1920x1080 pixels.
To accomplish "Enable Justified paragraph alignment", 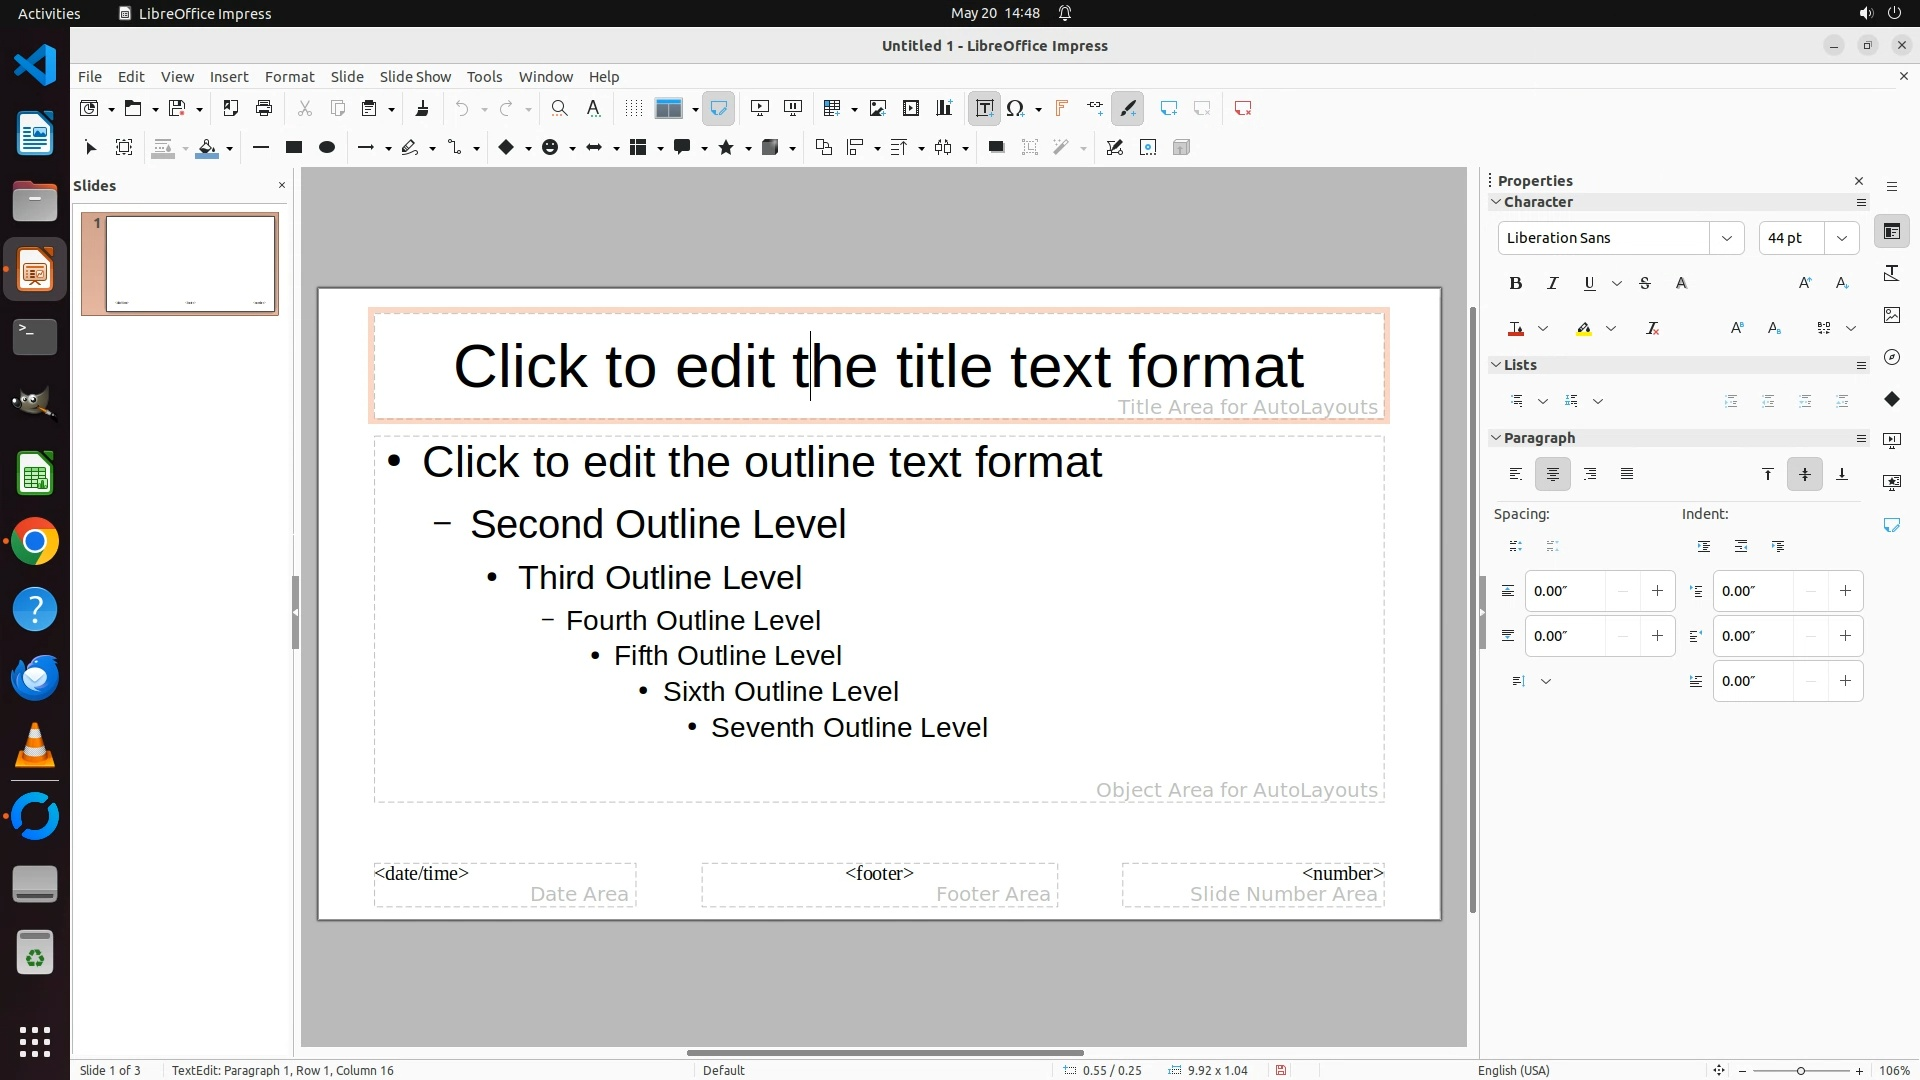I will (1627, 474).
